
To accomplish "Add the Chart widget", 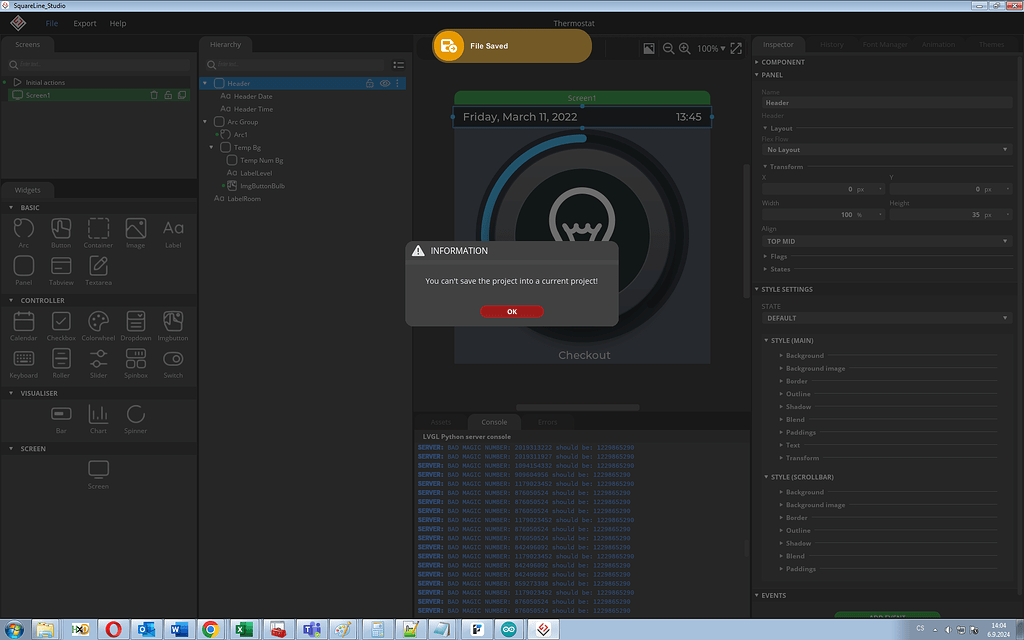I will [98, 419].
